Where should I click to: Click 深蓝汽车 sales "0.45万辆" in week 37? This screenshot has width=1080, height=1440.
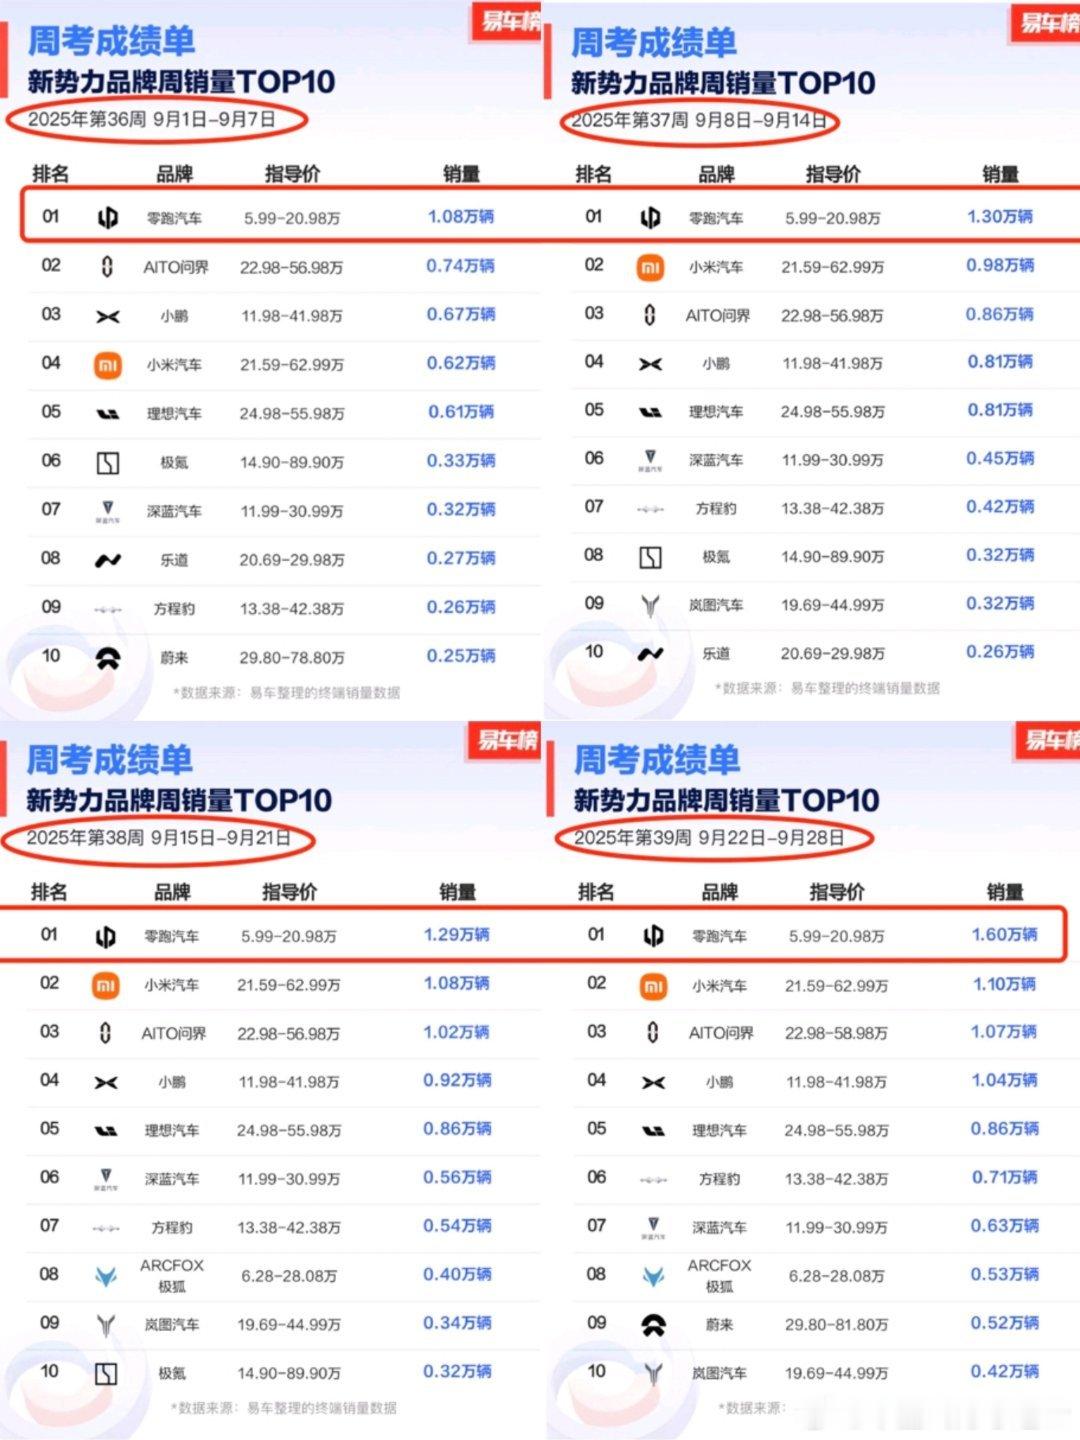1000,458
